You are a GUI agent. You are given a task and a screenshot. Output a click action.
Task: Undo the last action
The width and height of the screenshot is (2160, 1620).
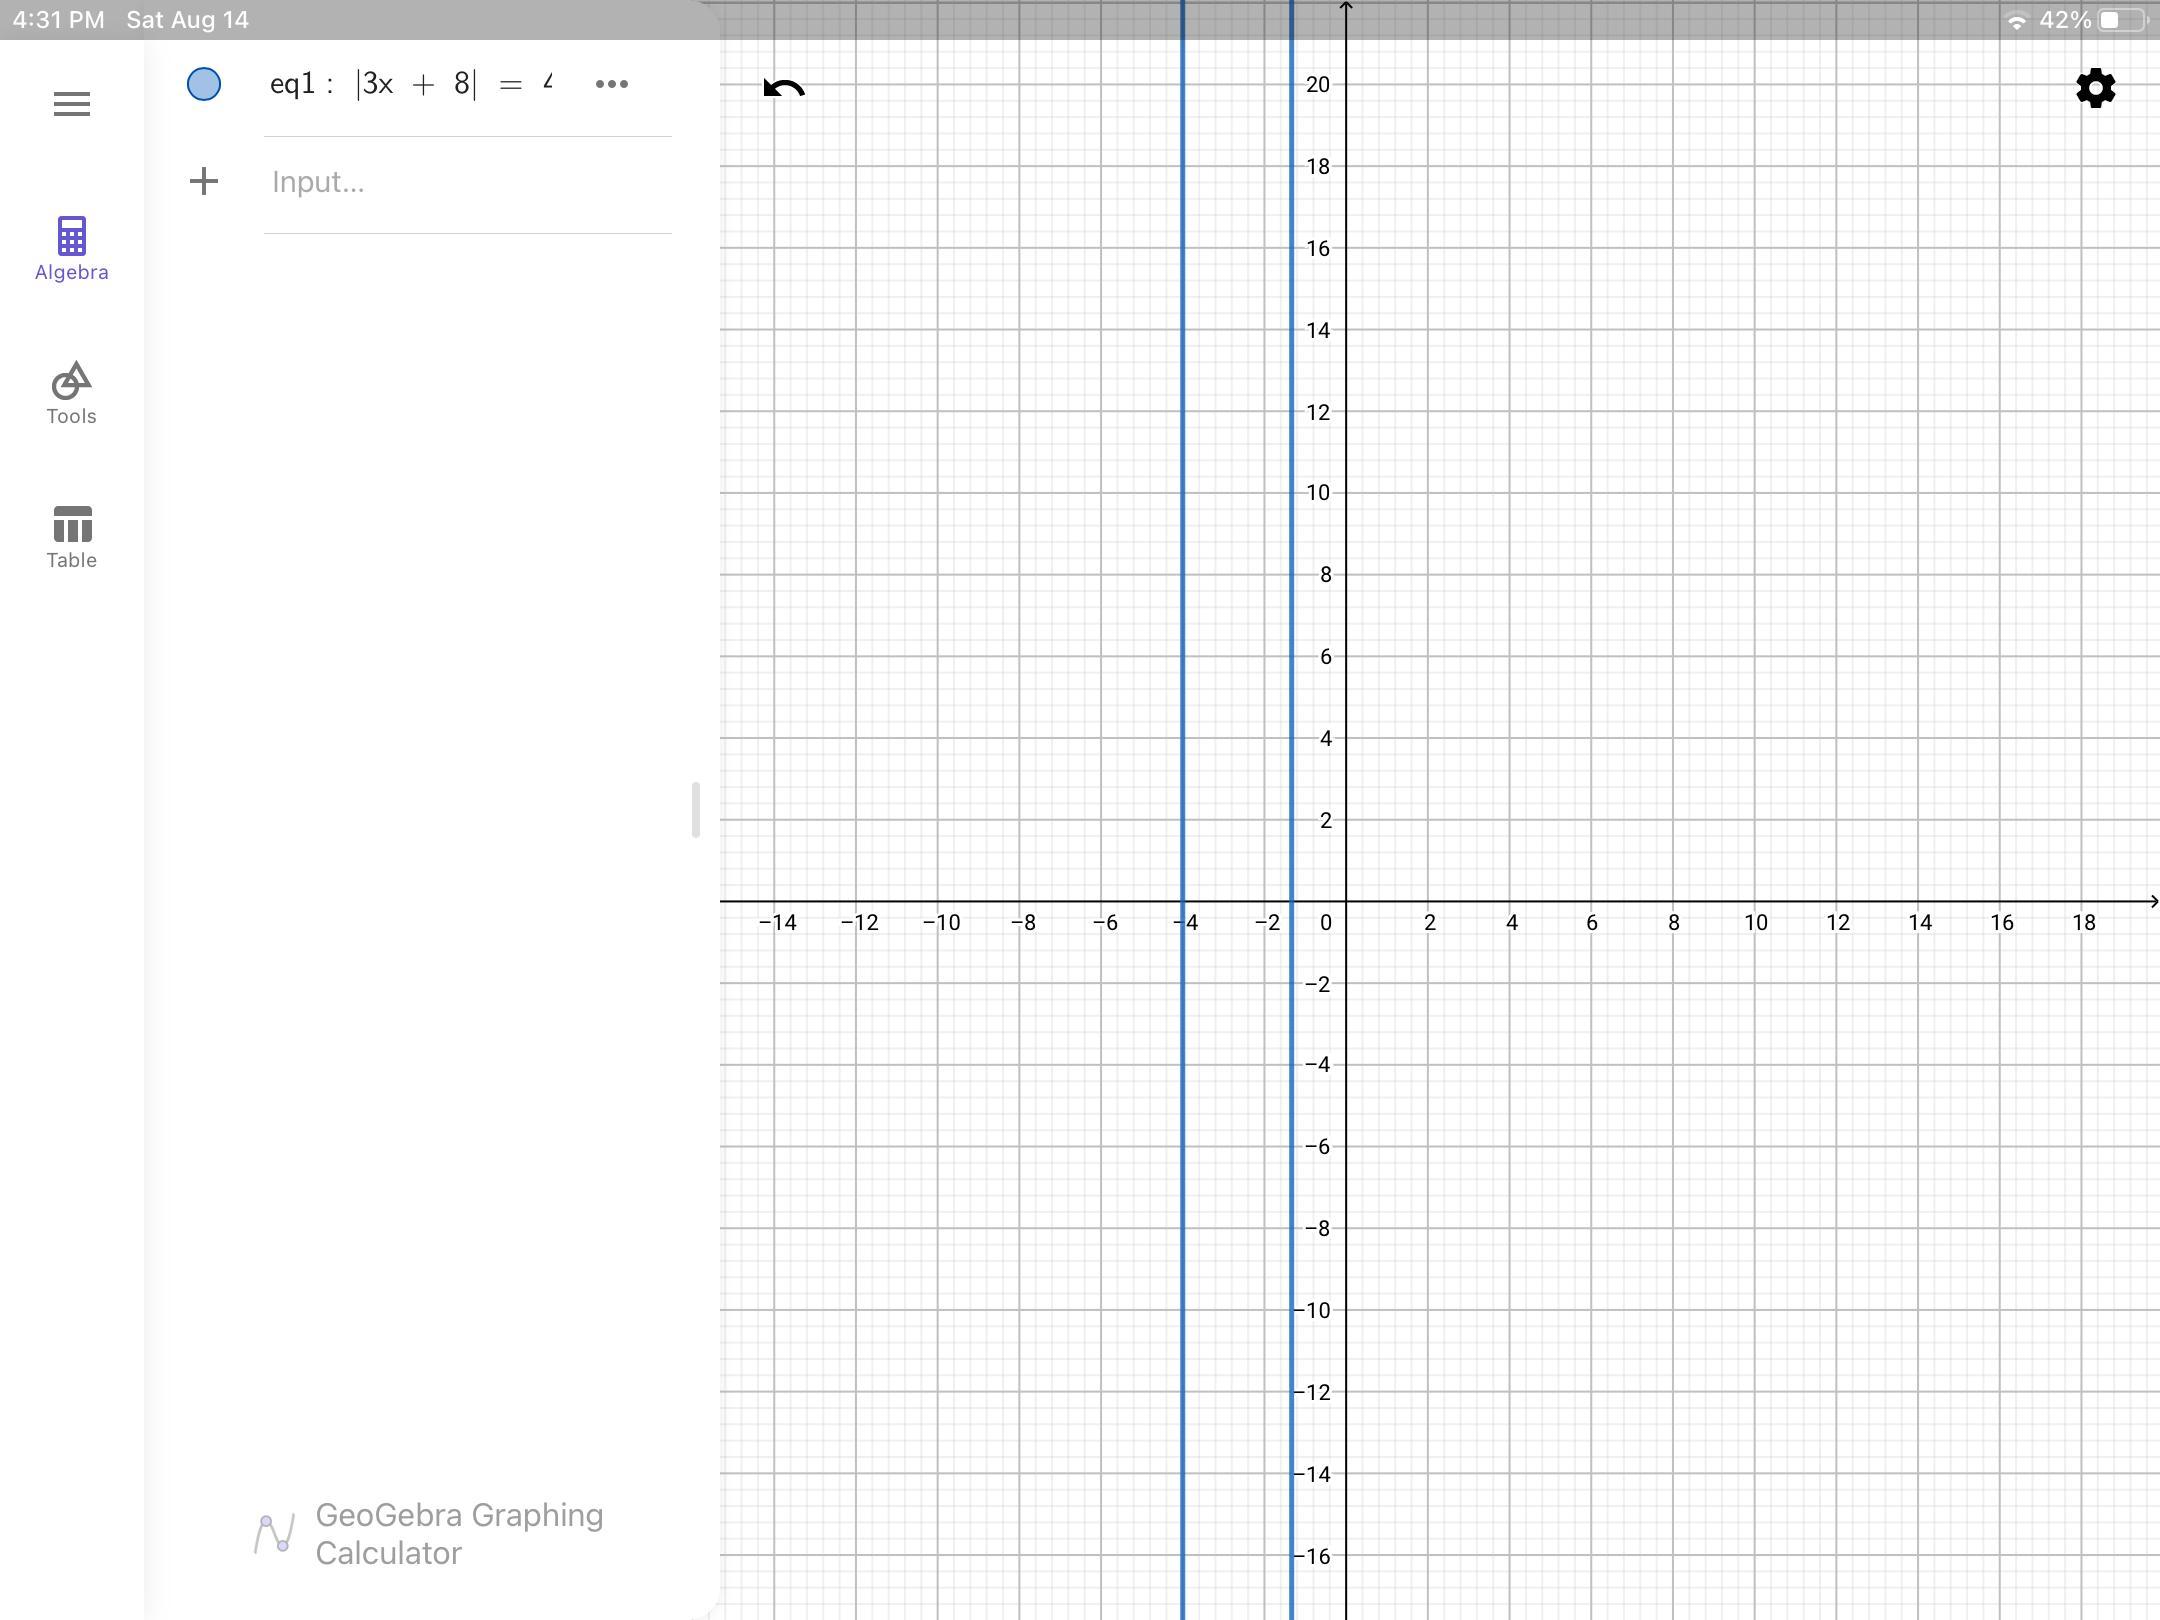[x=783, y=89]
